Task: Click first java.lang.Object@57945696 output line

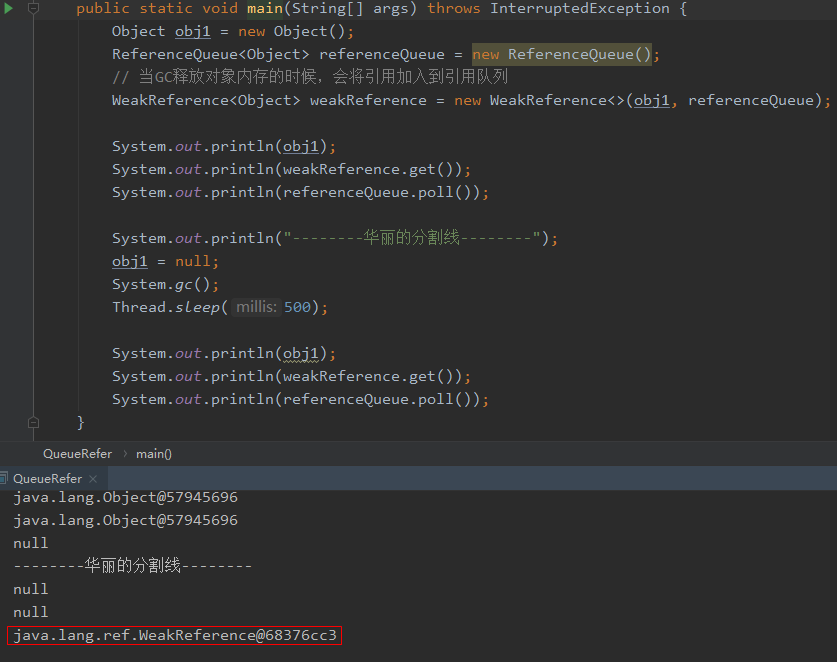Action: point(125,497)
